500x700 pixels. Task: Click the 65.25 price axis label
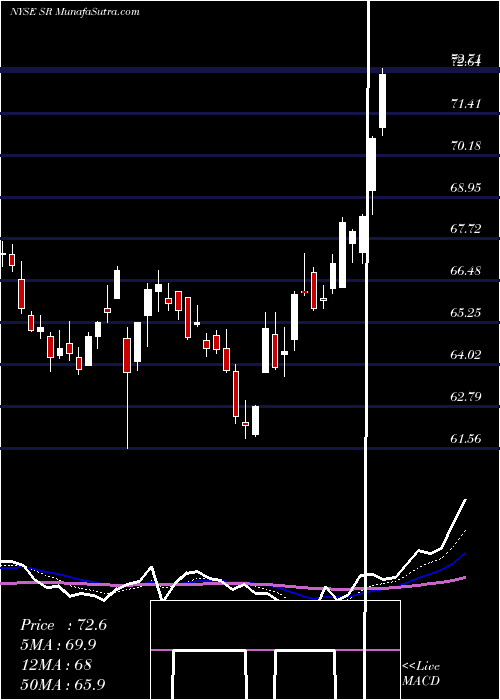coord(466,313)
